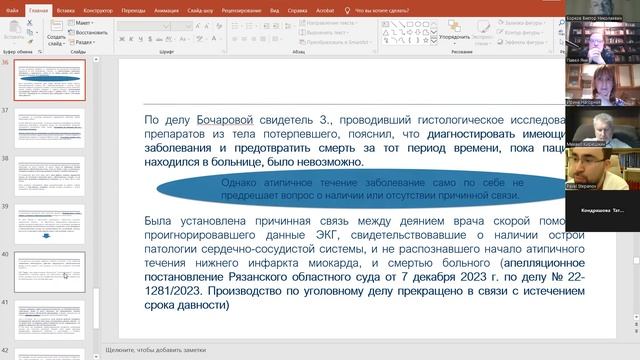The width and height of the screenshot is (640, 360).
Task: Click the Find magnifier icon in ribbon
Action: (562, 23)
